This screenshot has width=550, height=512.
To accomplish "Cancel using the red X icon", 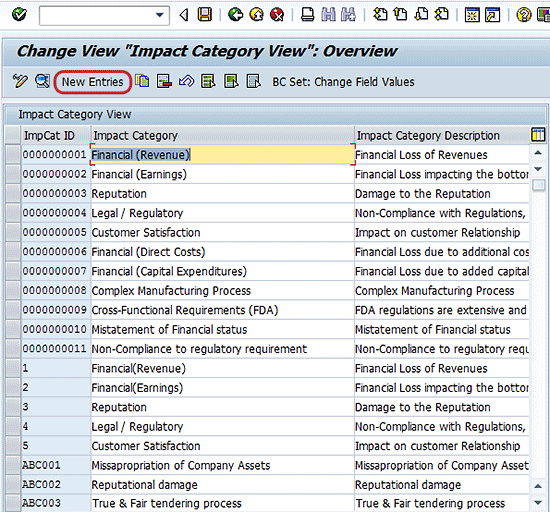I will [x=277, y=15].
